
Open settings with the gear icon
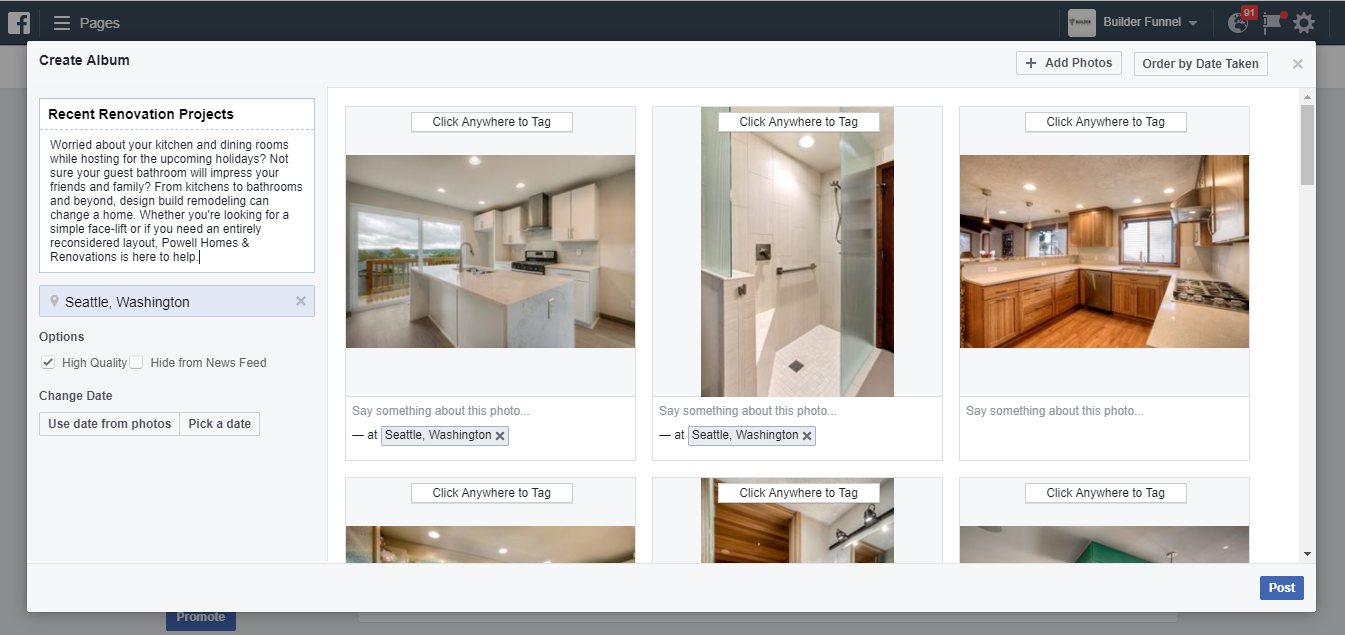[x=1304, y=22]
